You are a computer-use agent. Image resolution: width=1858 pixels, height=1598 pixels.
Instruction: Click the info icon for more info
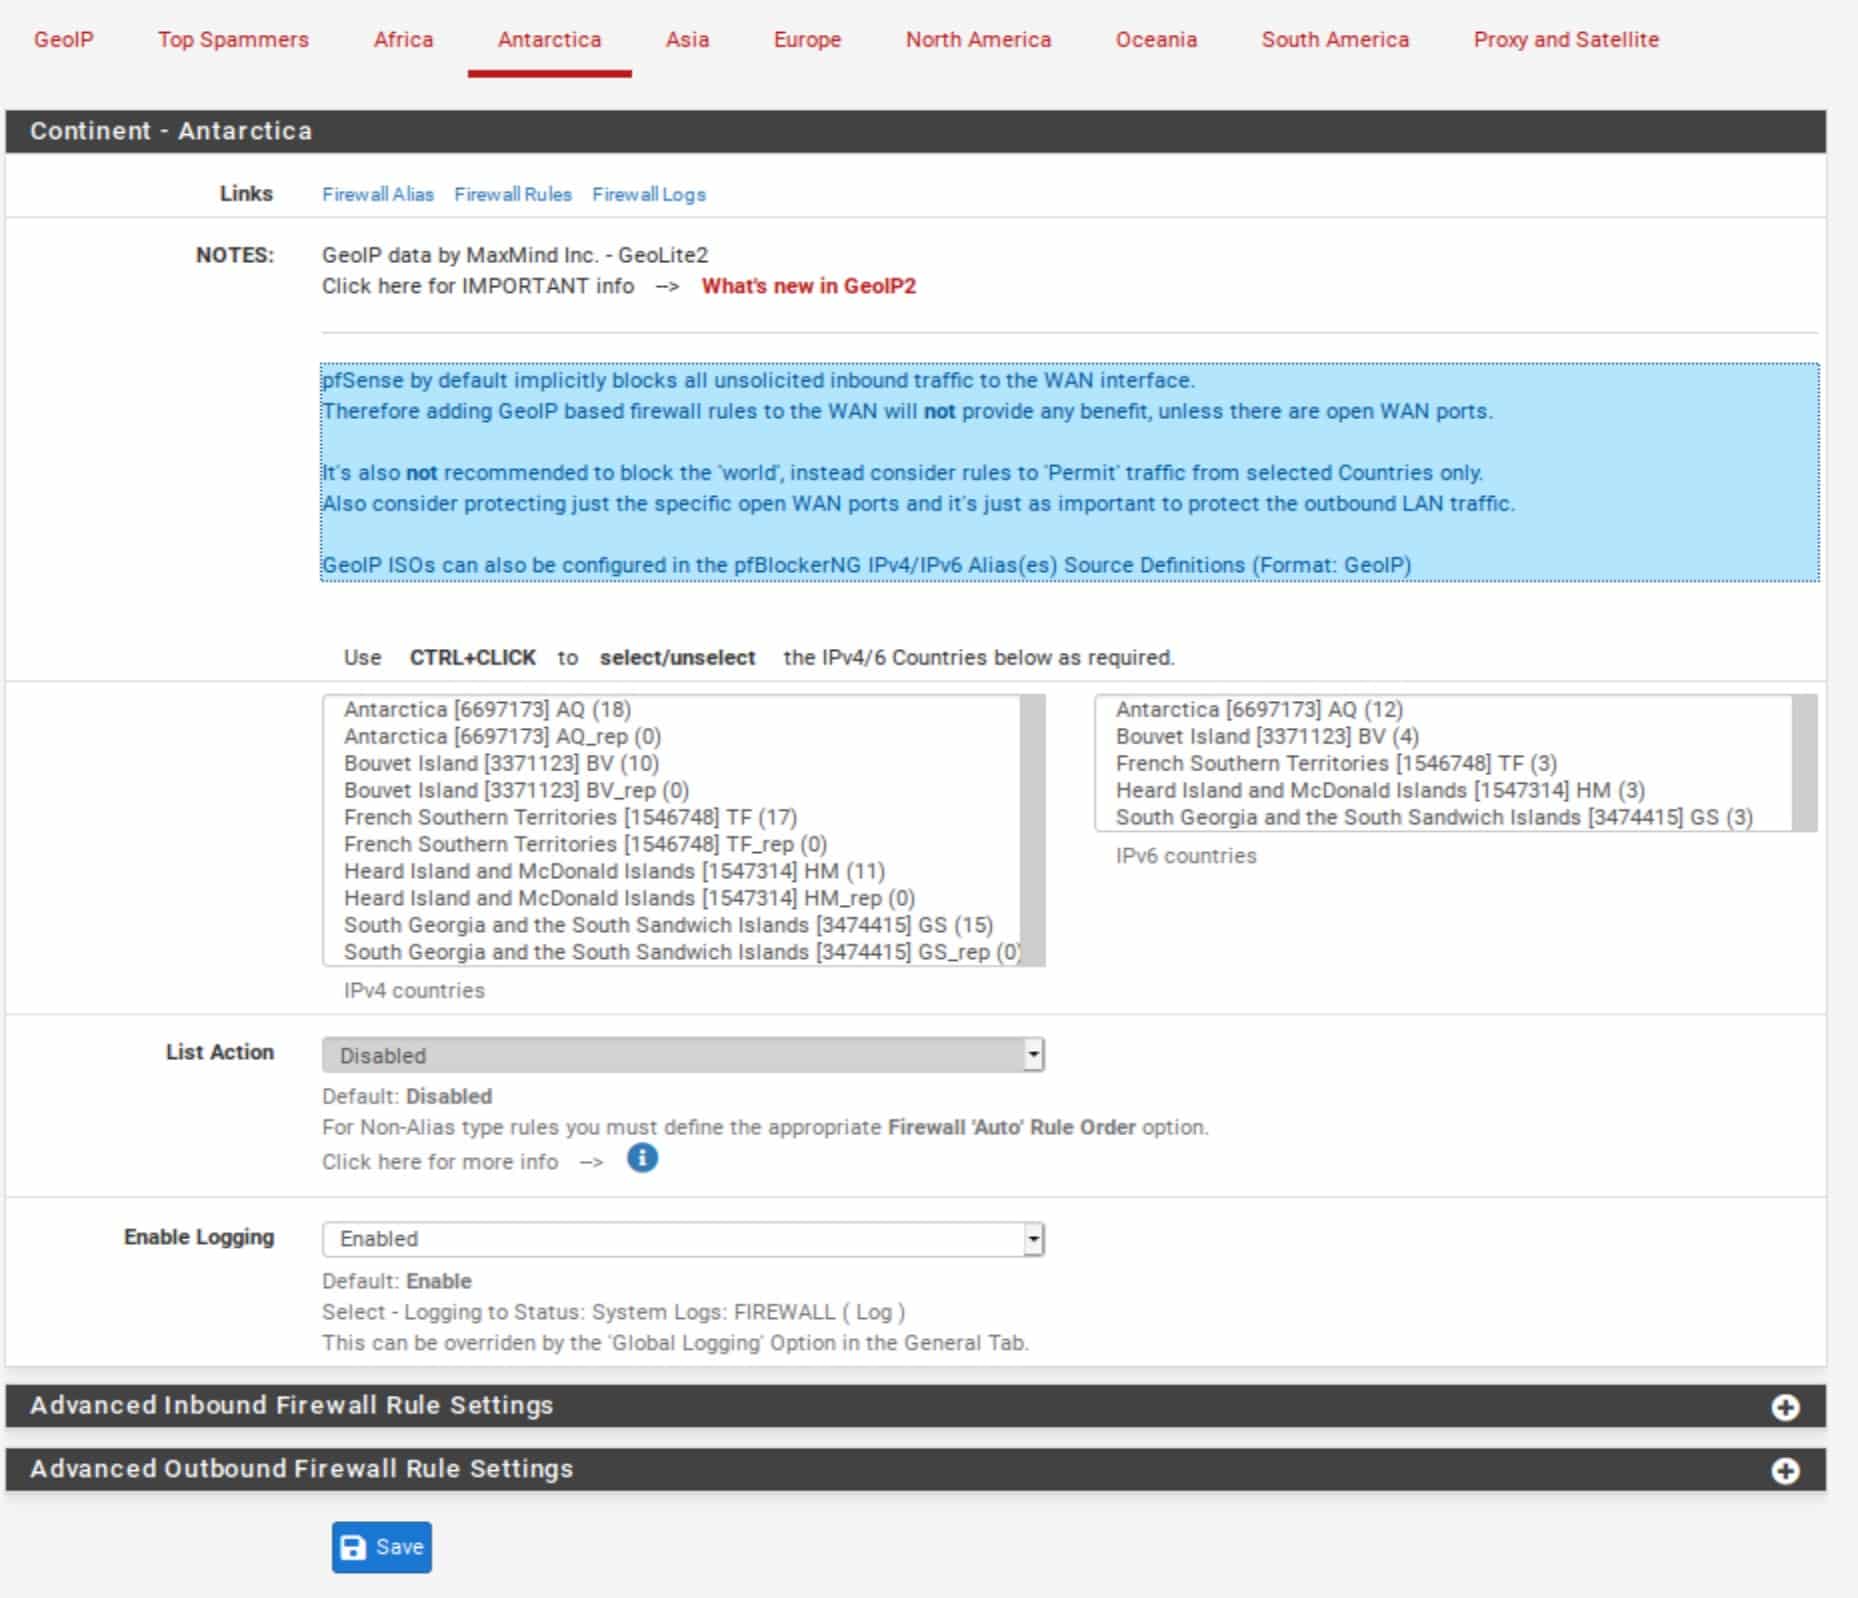click(x=642, y=1158)
